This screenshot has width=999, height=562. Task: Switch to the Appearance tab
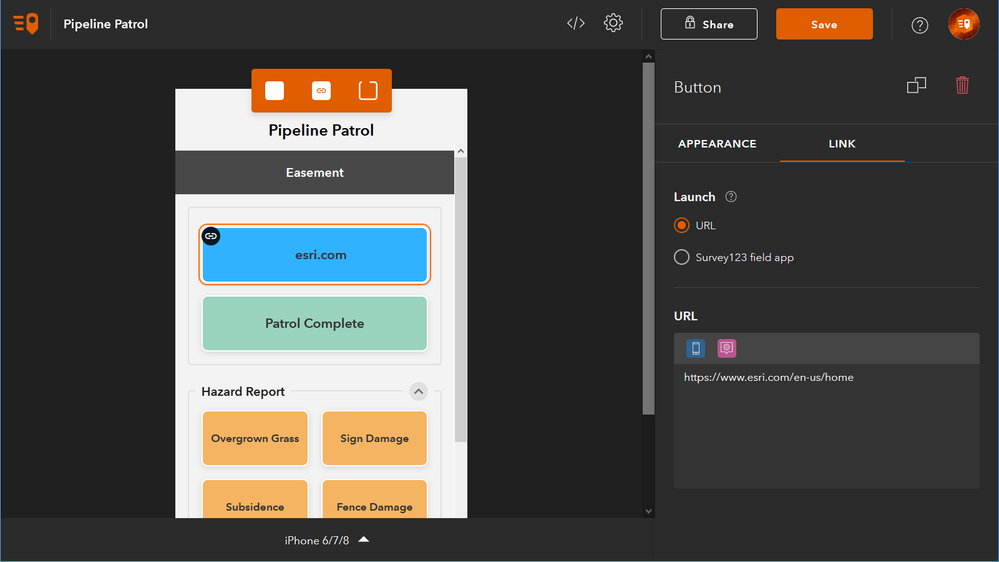pos(717,144)
